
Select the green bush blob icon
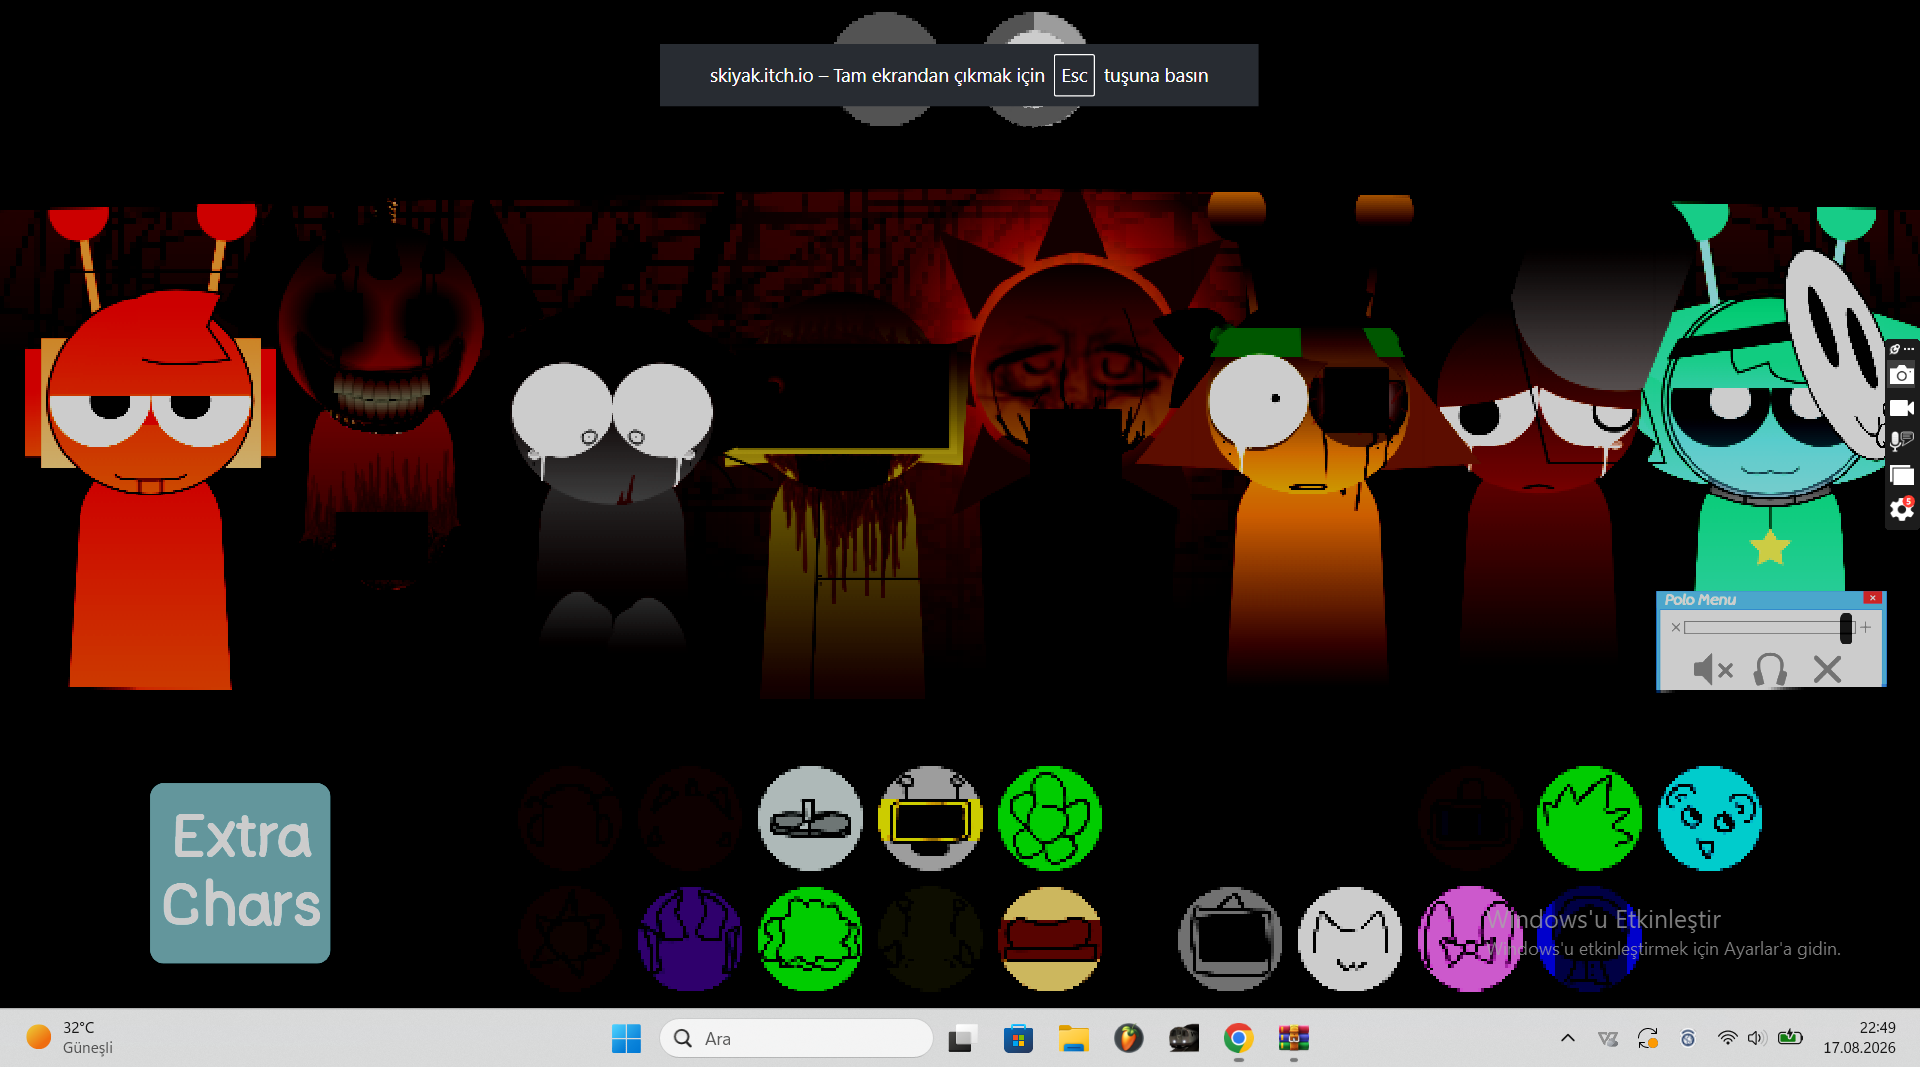(810, 939)
